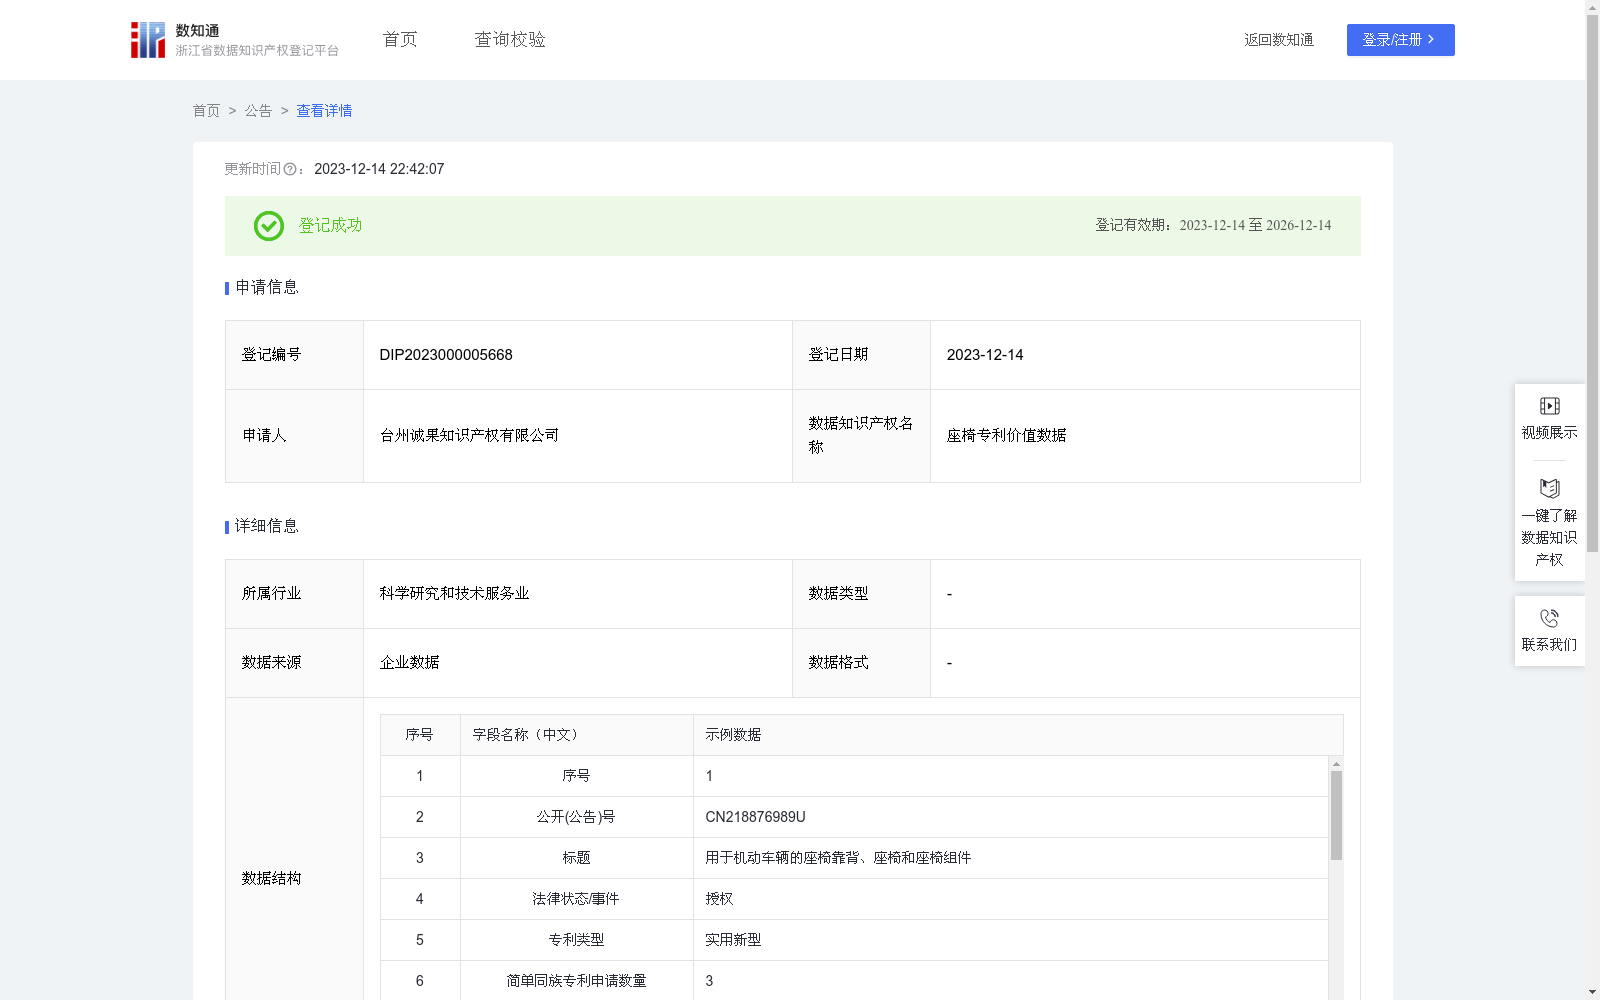
Task: Click the 详细信息 section heading
Action: pos(267,527)
